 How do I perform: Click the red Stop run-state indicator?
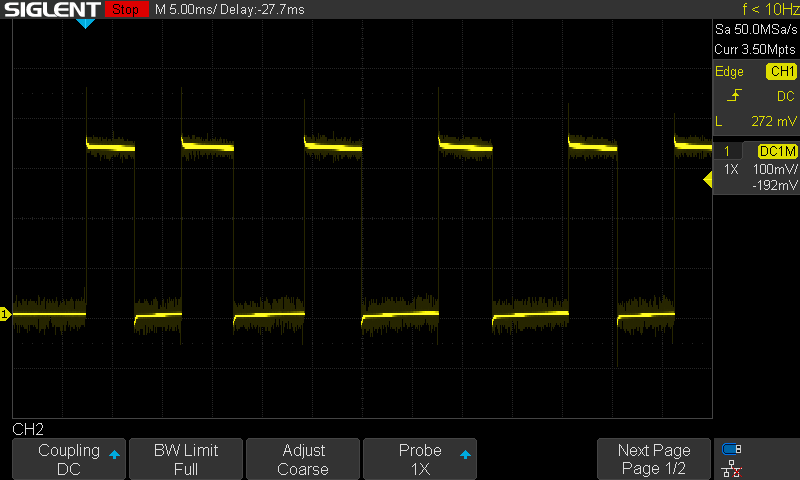click(x=126, y=9)
